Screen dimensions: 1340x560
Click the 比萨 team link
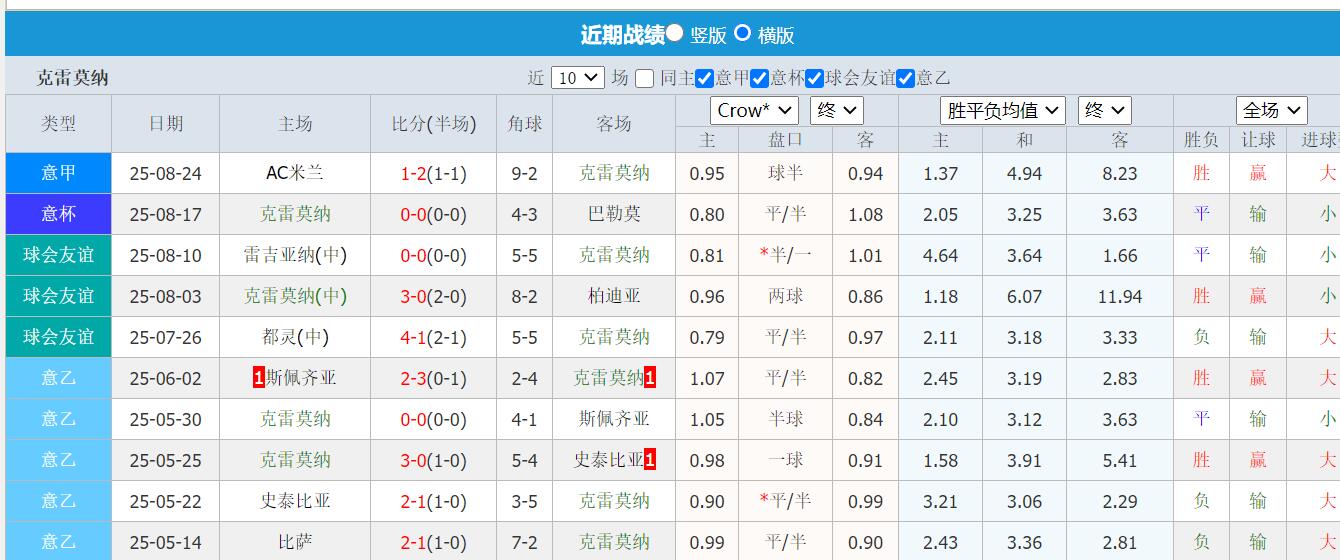pos(294,542)
